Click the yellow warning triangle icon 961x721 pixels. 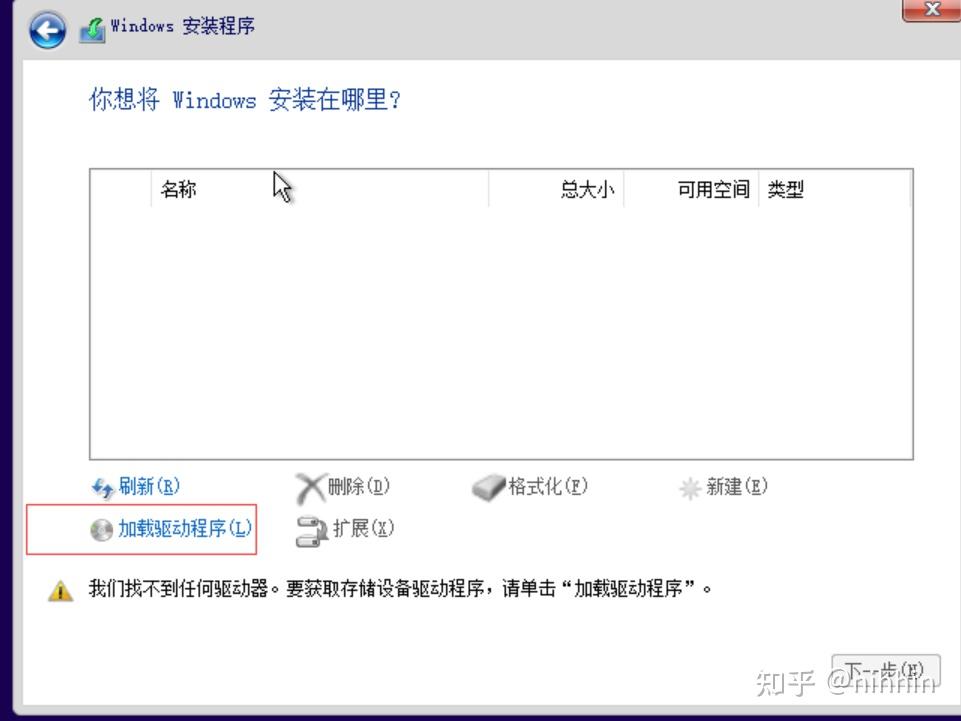point(61,591)
